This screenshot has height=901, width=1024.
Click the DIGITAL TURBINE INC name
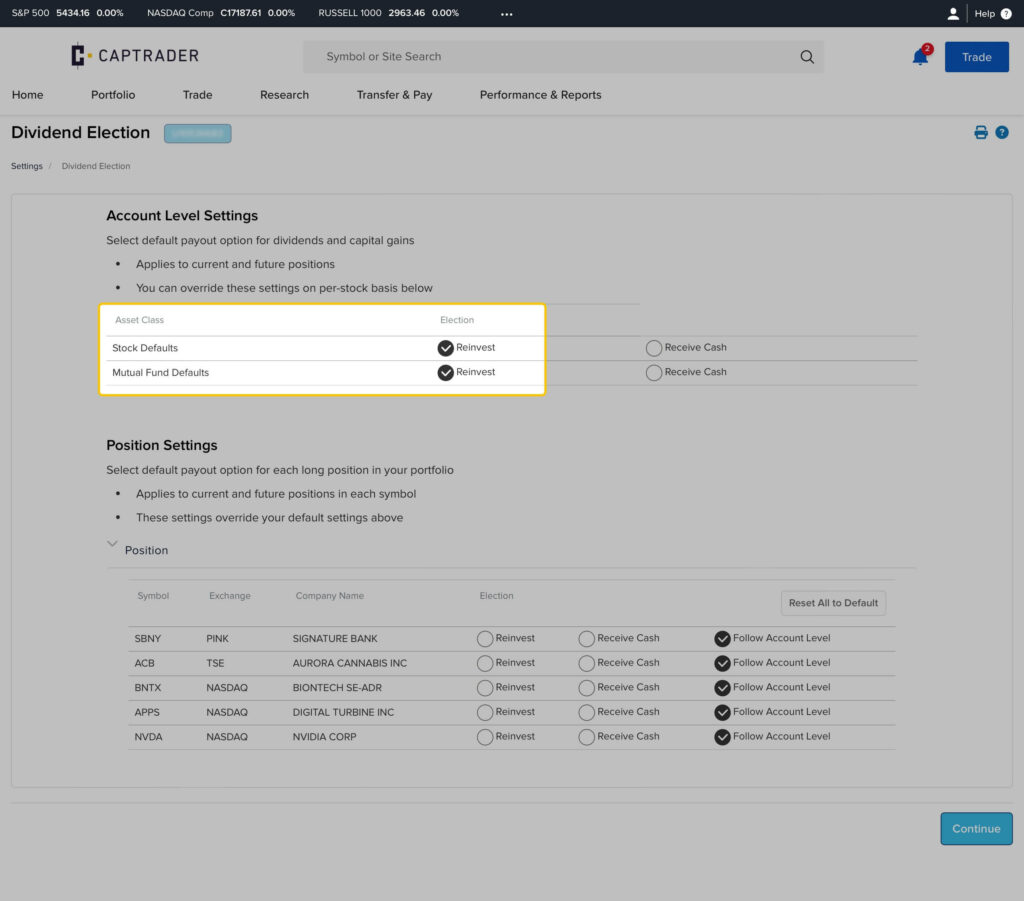pyautogui.click(x=343, y=712)
